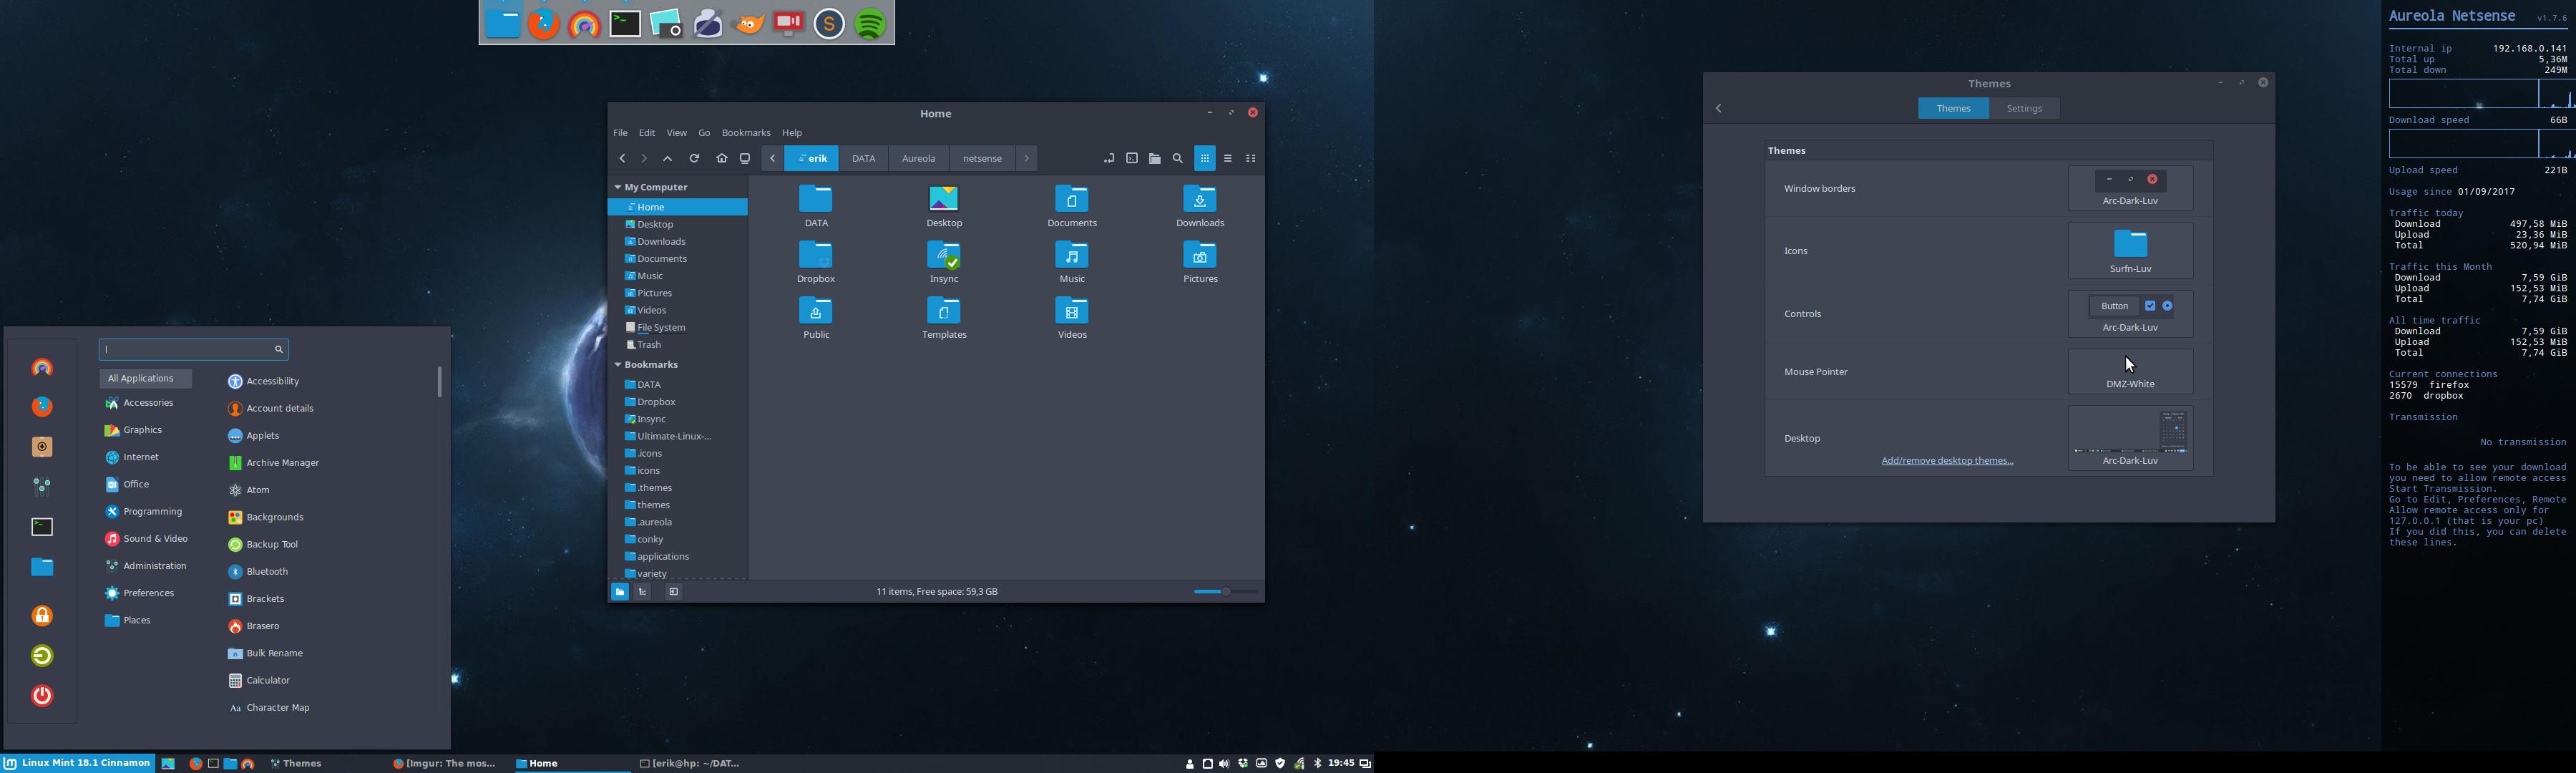This screenshot has height=773, width=2576.
Task: Go forward in Home file manager
Action: point(644,159)
